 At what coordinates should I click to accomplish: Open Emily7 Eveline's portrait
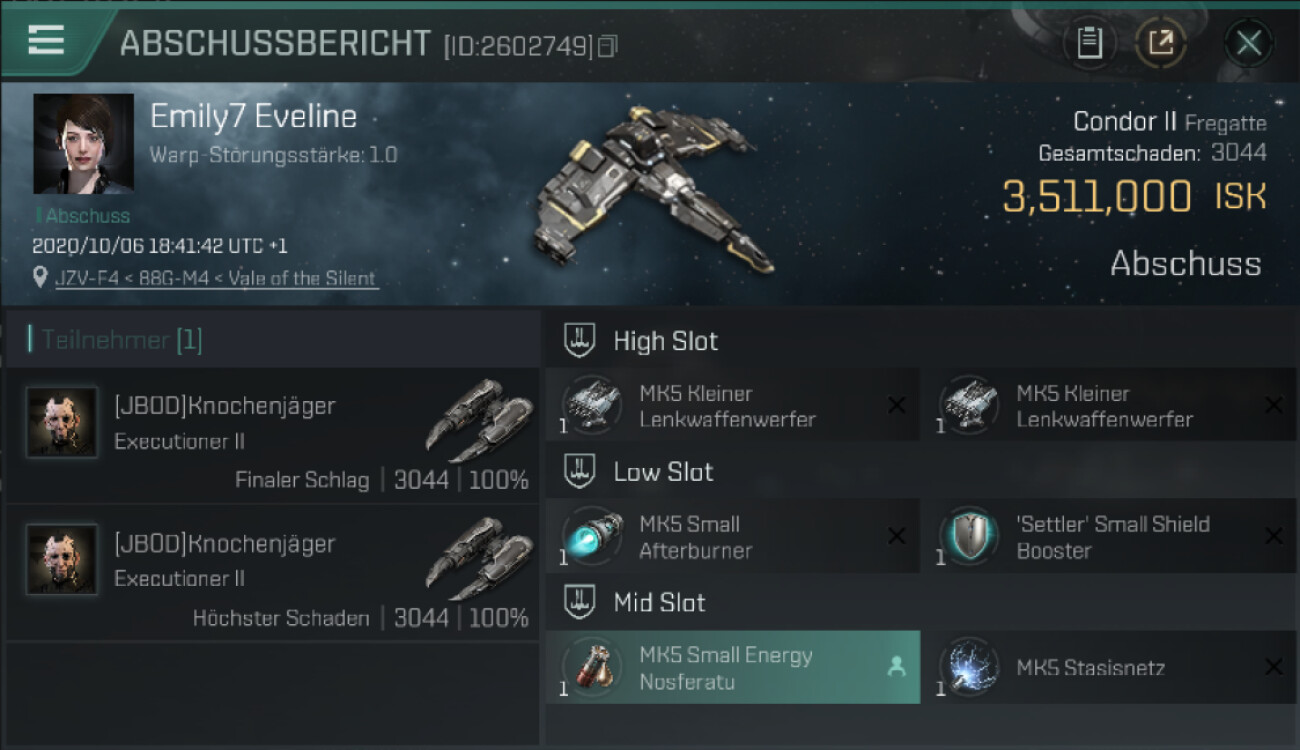pos(84,144)
